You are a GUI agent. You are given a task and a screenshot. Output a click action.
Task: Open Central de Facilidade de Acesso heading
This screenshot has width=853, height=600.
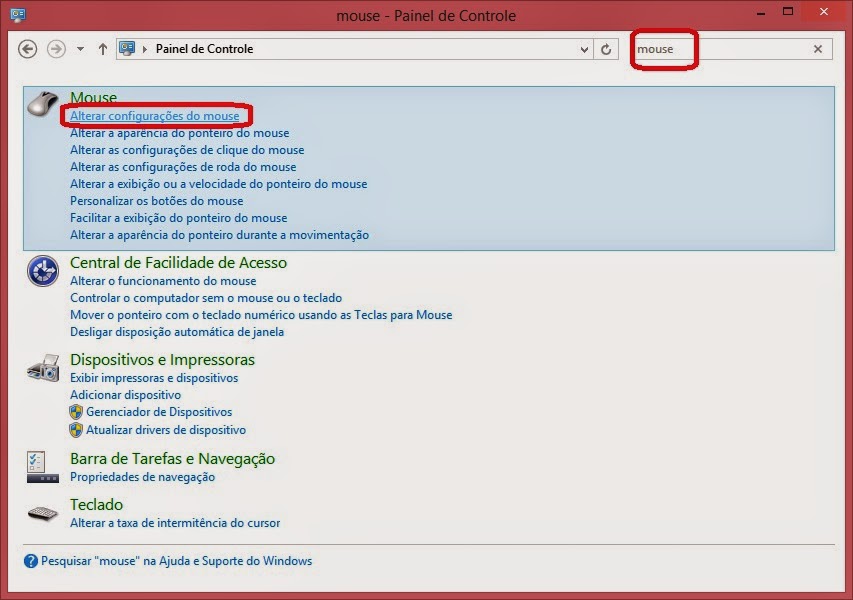click(x=178, y=263)
